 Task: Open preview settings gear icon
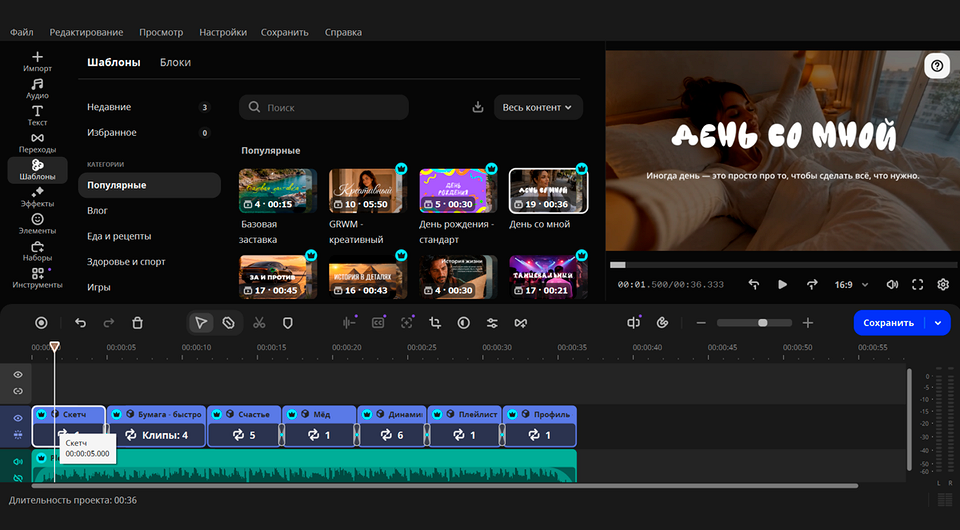(x=943, y=285)
